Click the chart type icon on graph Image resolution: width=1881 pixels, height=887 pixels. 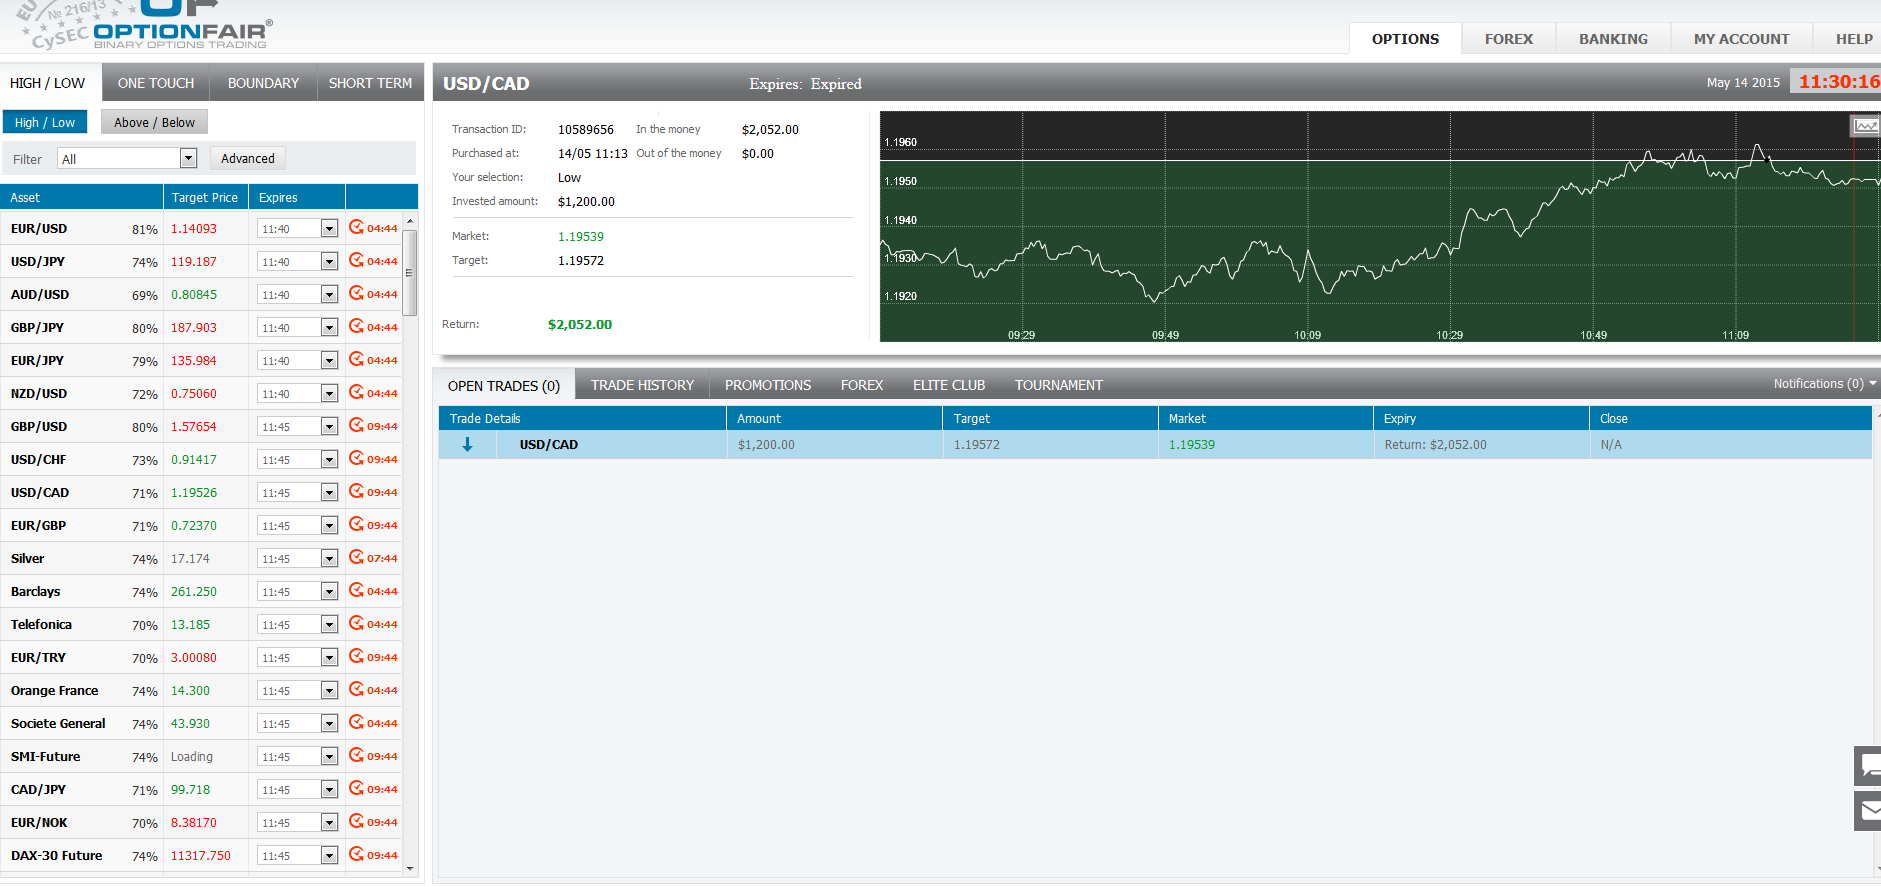tap(1865, 126)
